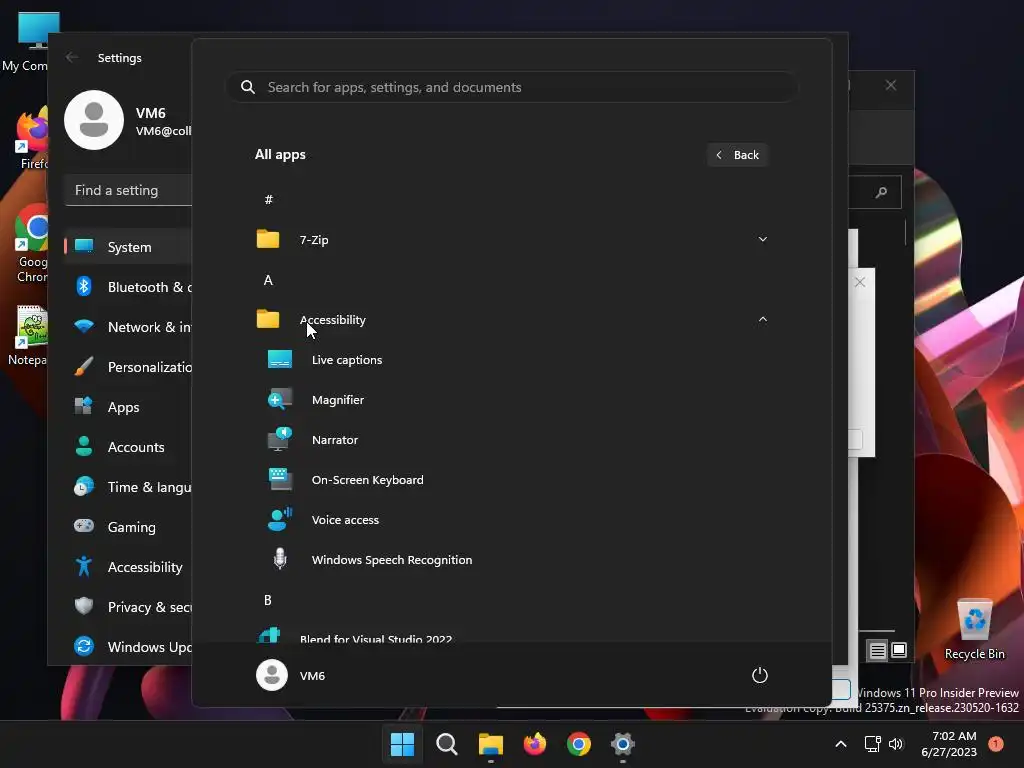Select the Recycle Bin desktop icon
The height and width of the screenshot is (768, 1024).
pyautogui.click(x=974, y=629)
